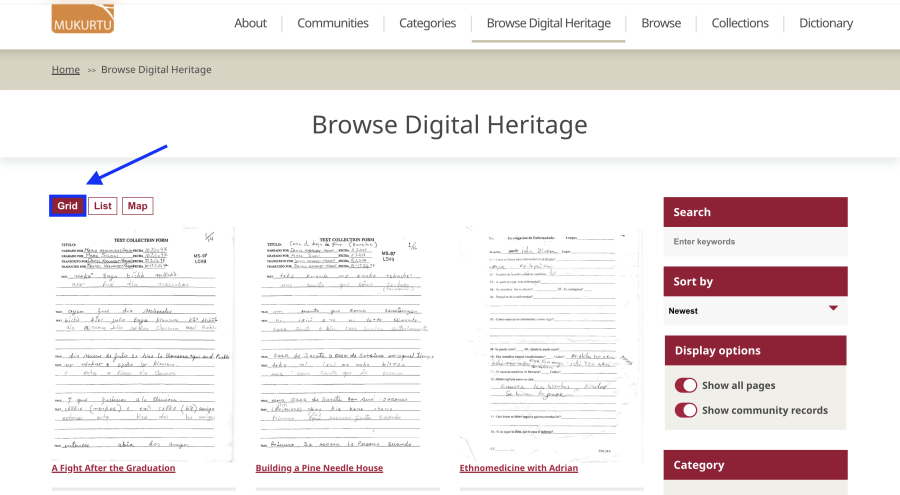Switch to List view

click(x=103, y=206)
